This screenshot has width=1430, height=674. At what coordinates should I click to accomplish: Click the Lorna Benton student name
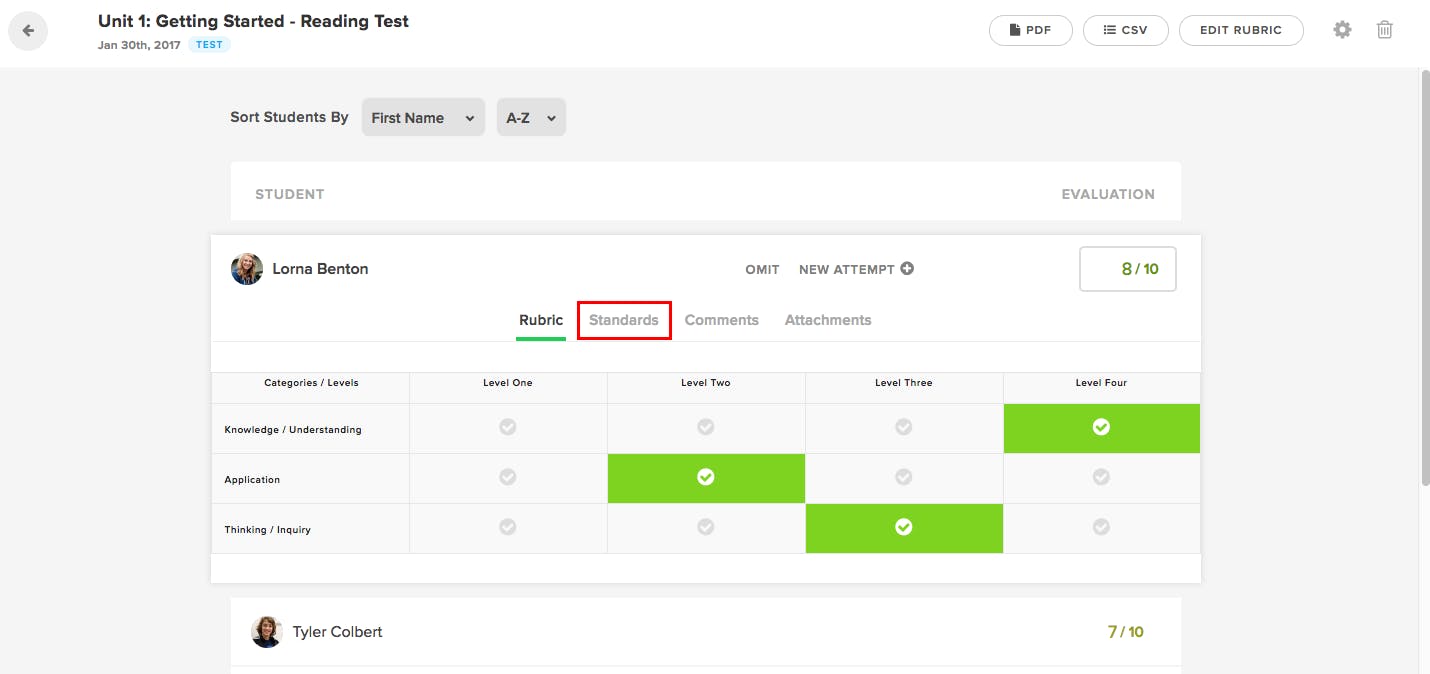point(320,269)
